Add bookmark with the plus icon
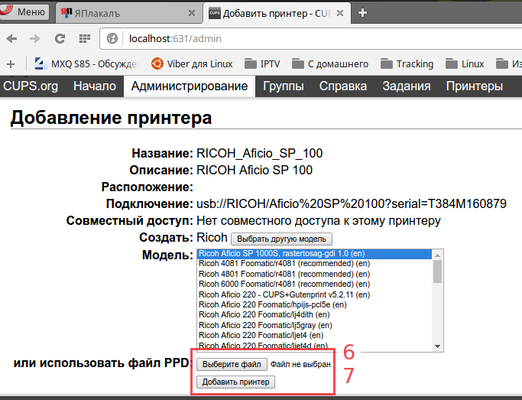This screenshot has width=522, height=400. (x=11, y=64)
